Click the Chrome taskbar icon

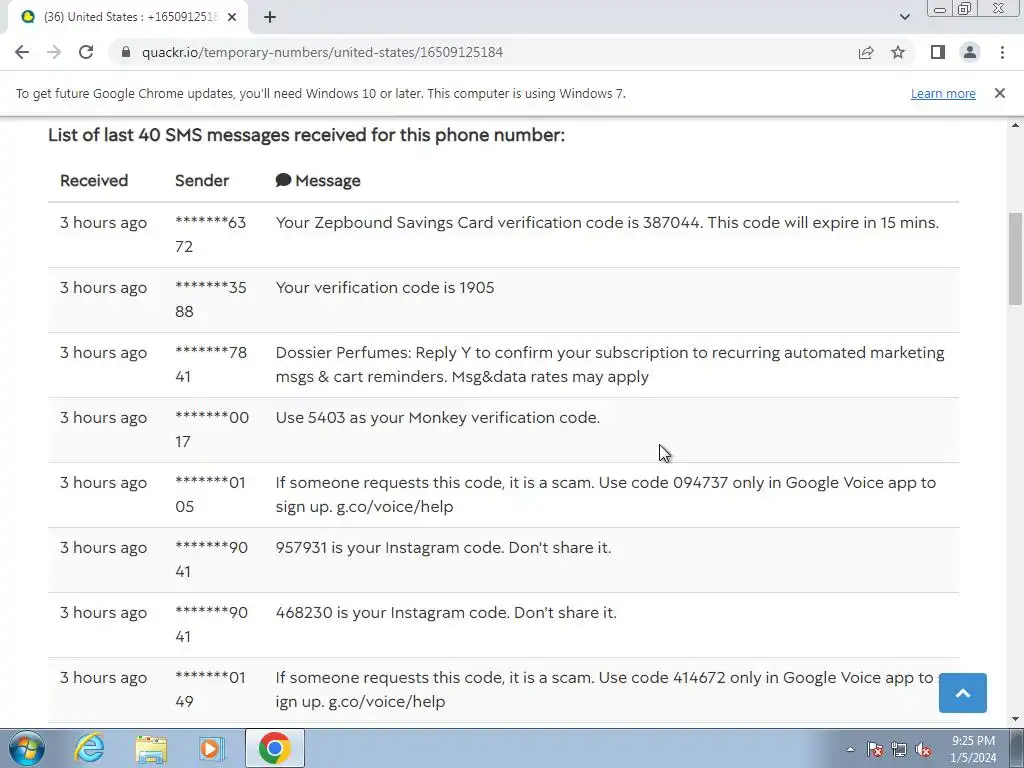click(x=275, y=748)
